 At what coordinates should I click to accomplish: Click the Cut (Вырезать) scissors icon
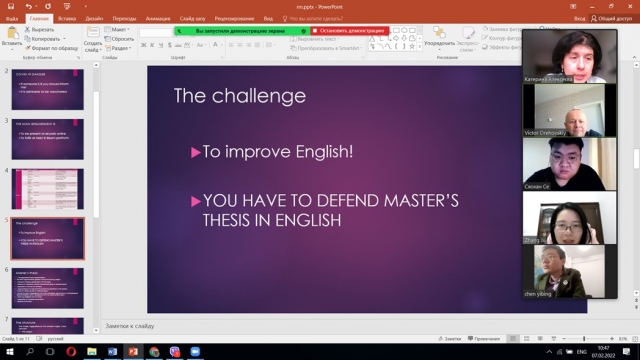point(27,29)
